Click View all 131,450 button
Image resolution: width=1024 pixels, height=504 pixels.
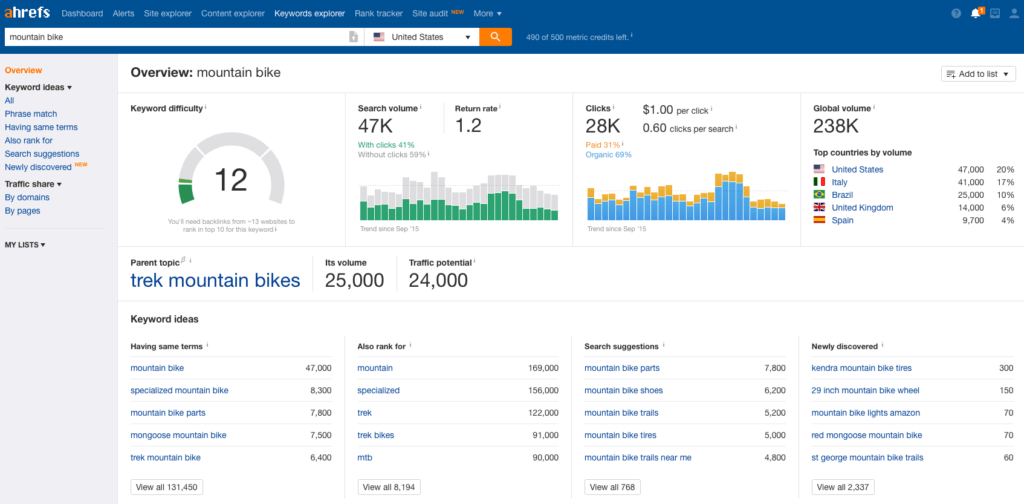pyautogui.click(x=167, y=487)
